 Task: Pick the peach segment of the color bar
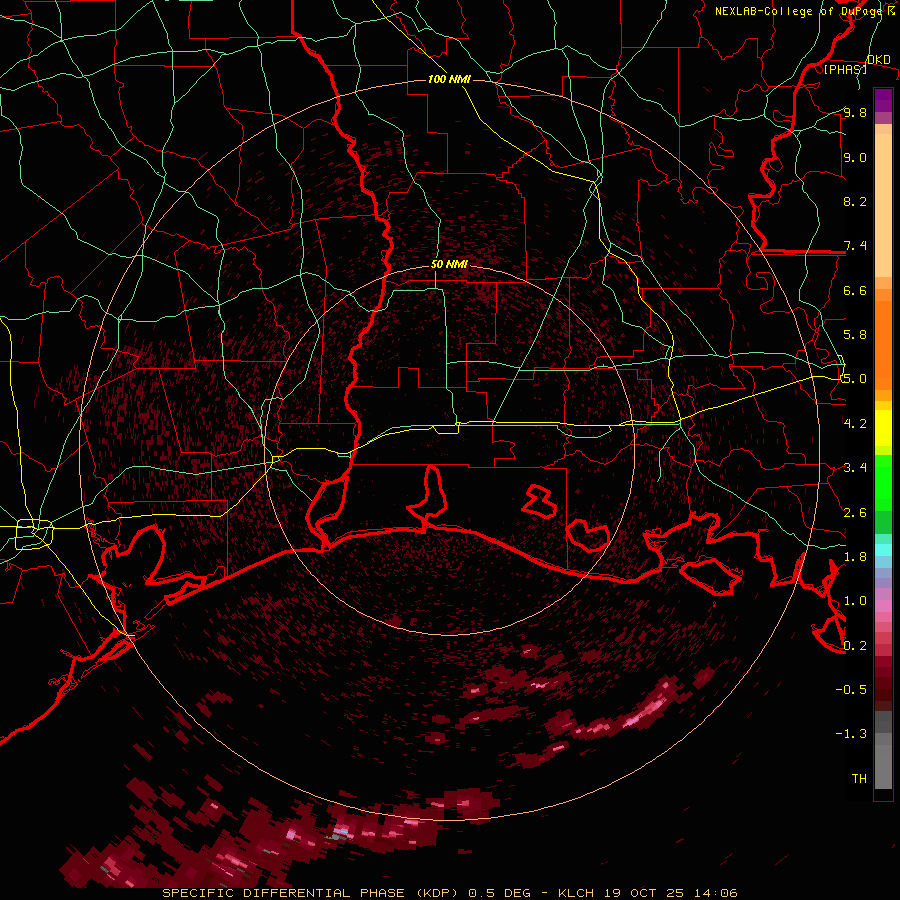point(883,207)
